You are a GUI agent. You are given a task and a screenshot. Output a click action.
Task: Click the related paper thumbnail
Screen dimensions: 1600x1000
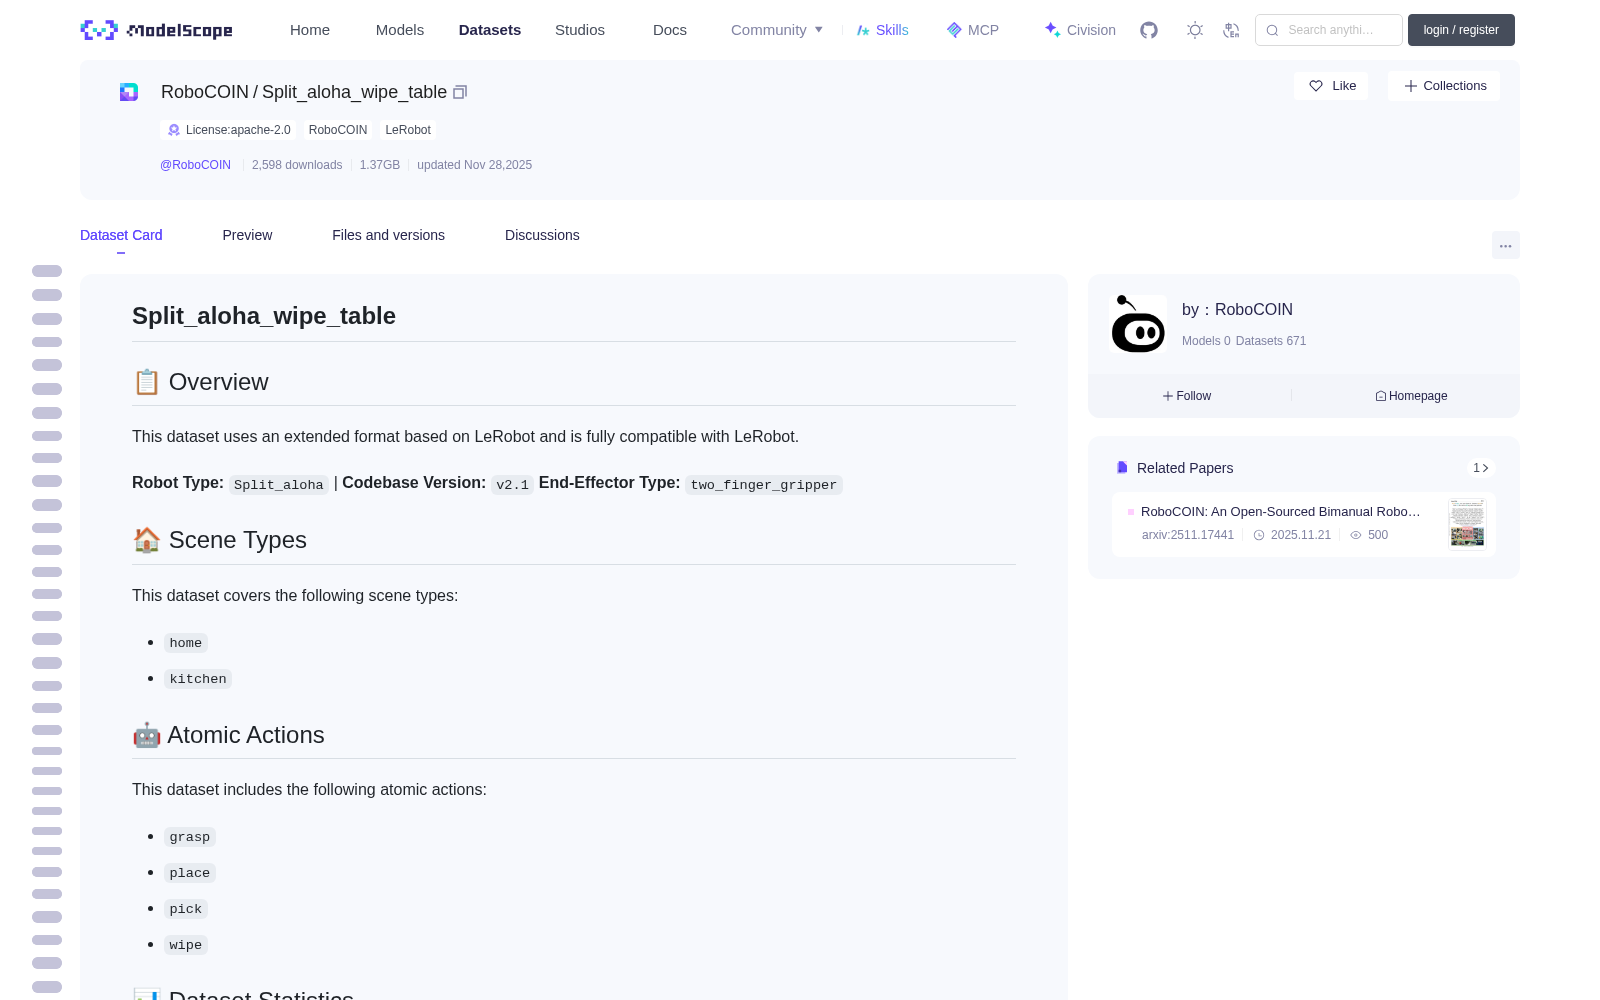(1467, 523)
